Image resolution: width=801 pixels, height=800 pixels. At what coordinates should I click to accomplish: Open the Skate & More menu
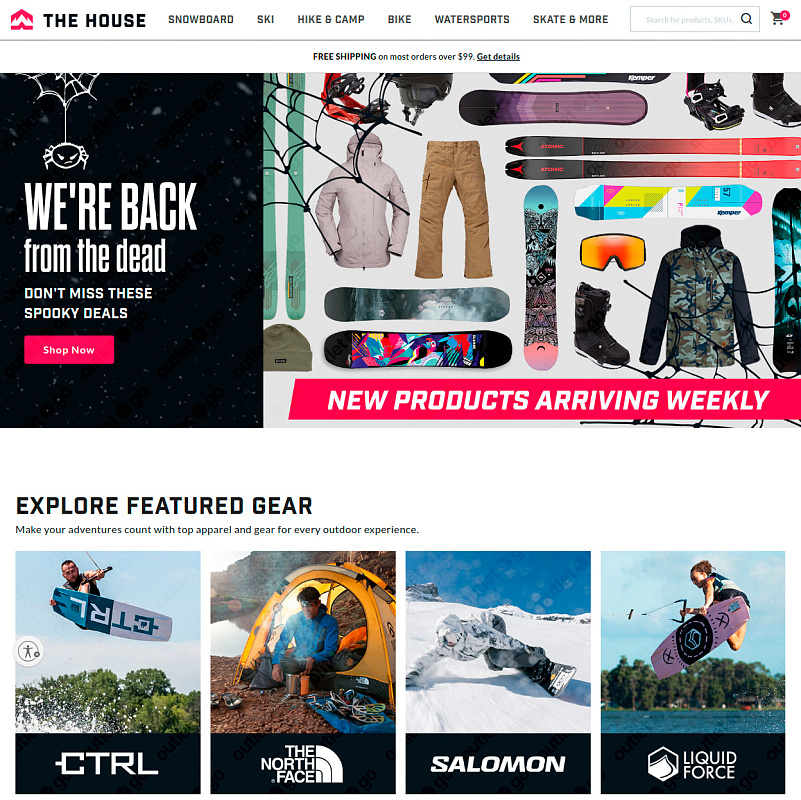click(x=571, y=19)
